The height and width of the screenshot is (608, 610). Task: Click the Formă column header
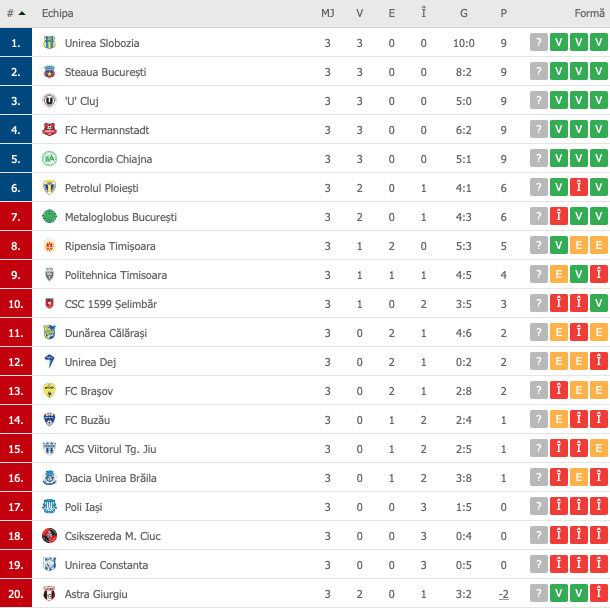click(x=589, y=13)
